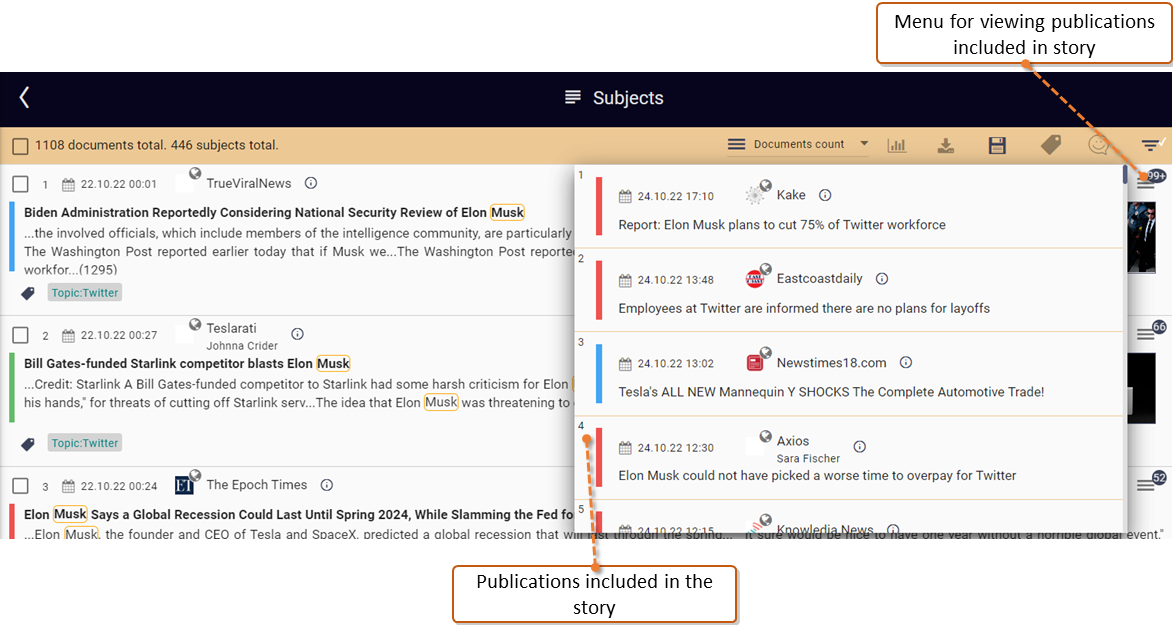Viewport: 1173px width, 625px height.
Task: Open Employees at Twitter no layoffs publication
Action: [803, 308]
